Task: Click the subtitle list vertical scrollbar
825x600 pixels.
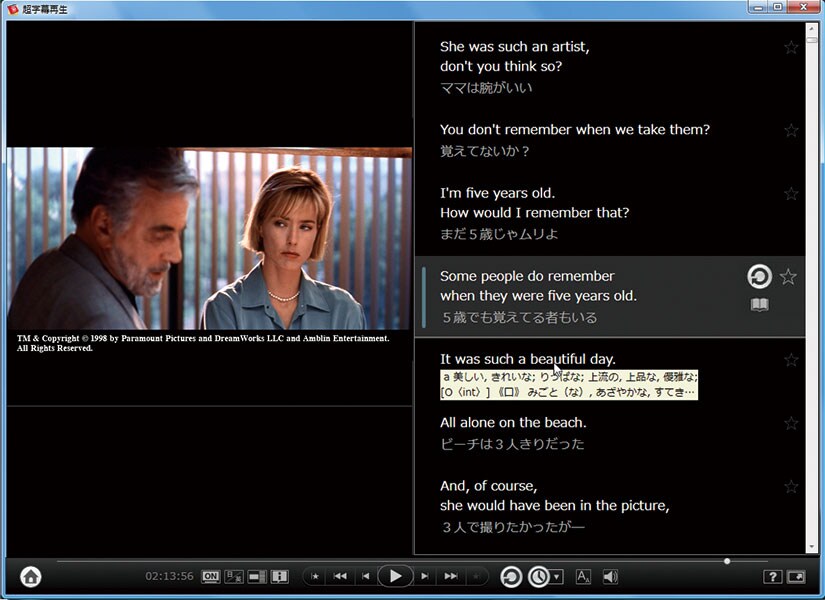Action: point(811,288)
